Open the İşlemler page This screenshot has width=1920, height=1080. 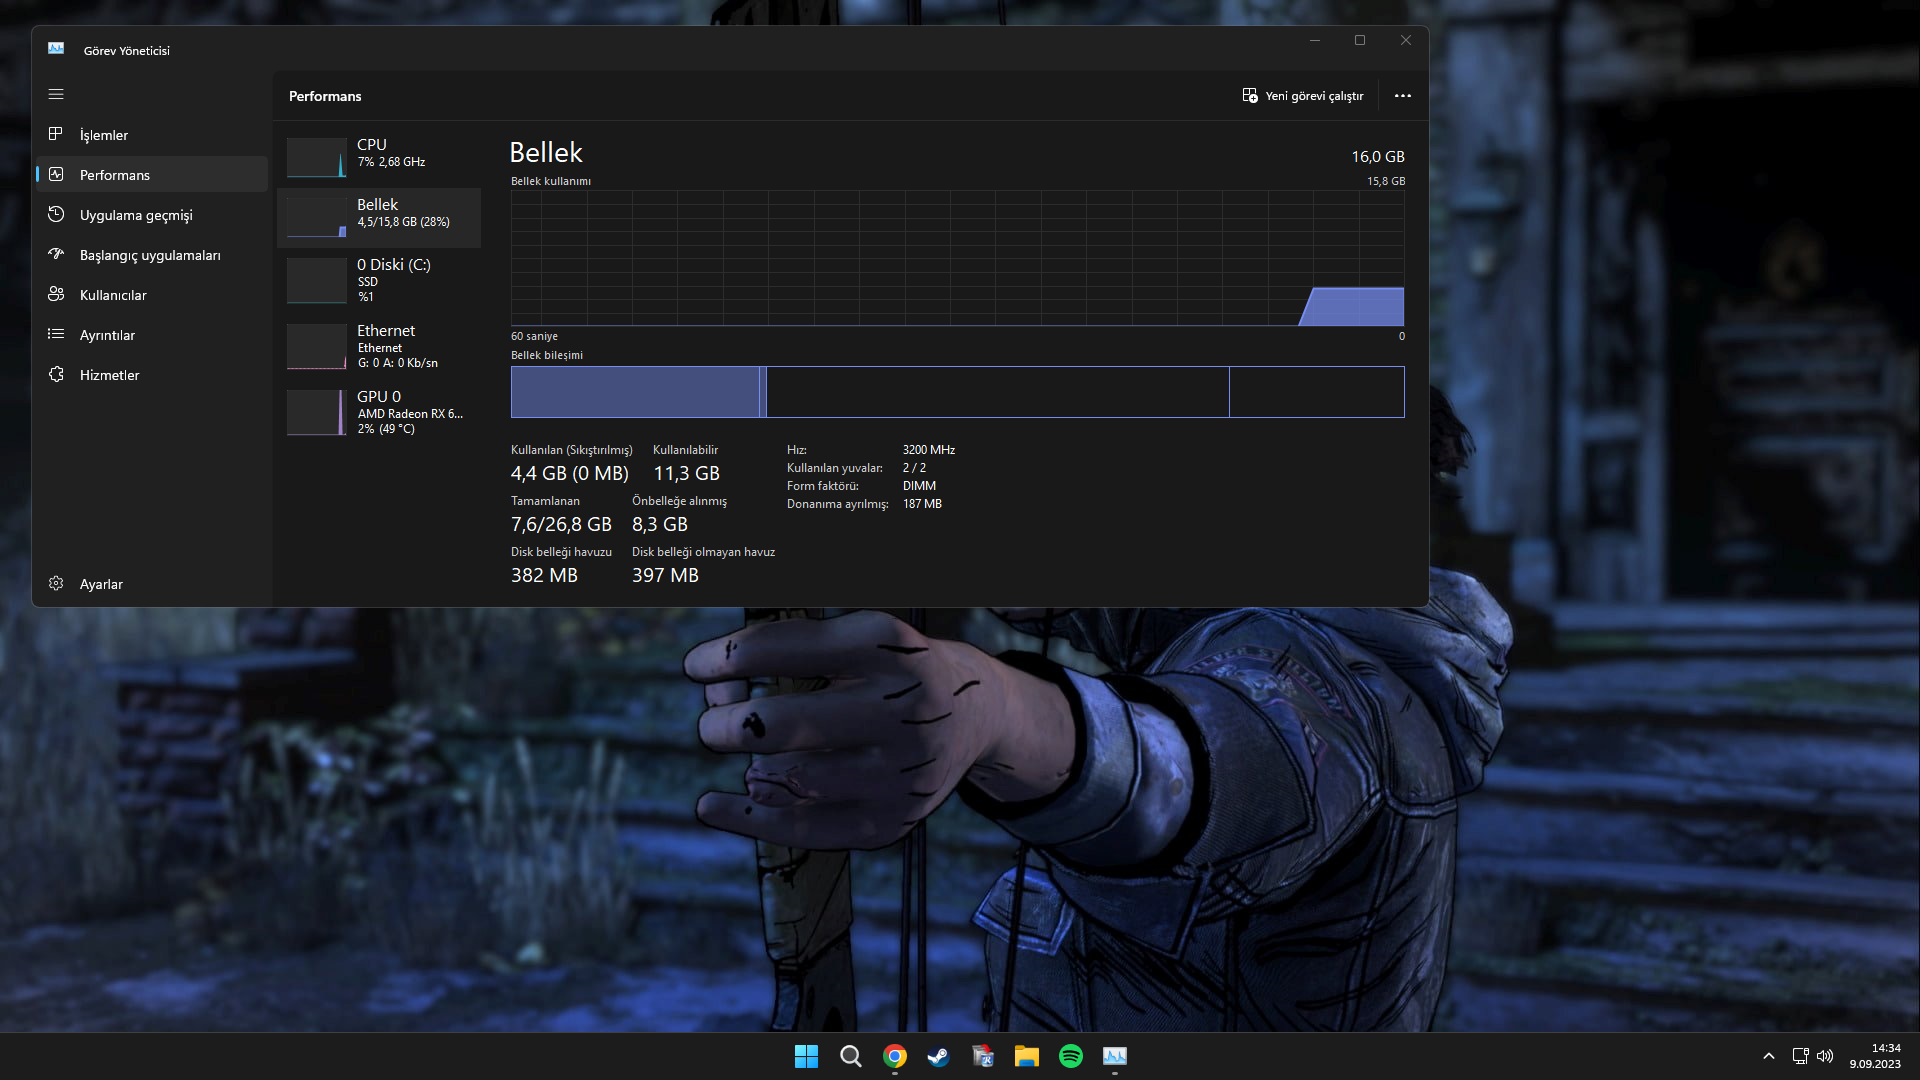[104, 135]
